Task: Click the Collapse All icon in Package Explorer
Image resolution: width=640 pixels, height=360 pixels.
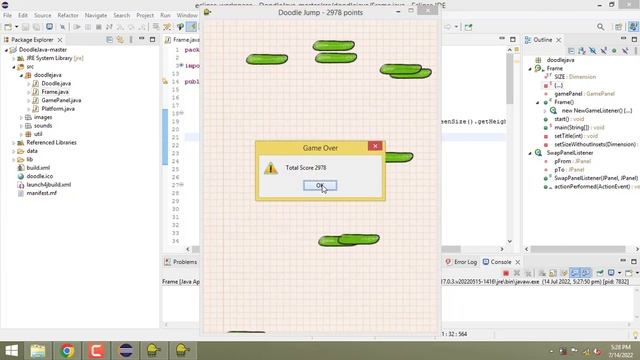Action: click(109, 40)
